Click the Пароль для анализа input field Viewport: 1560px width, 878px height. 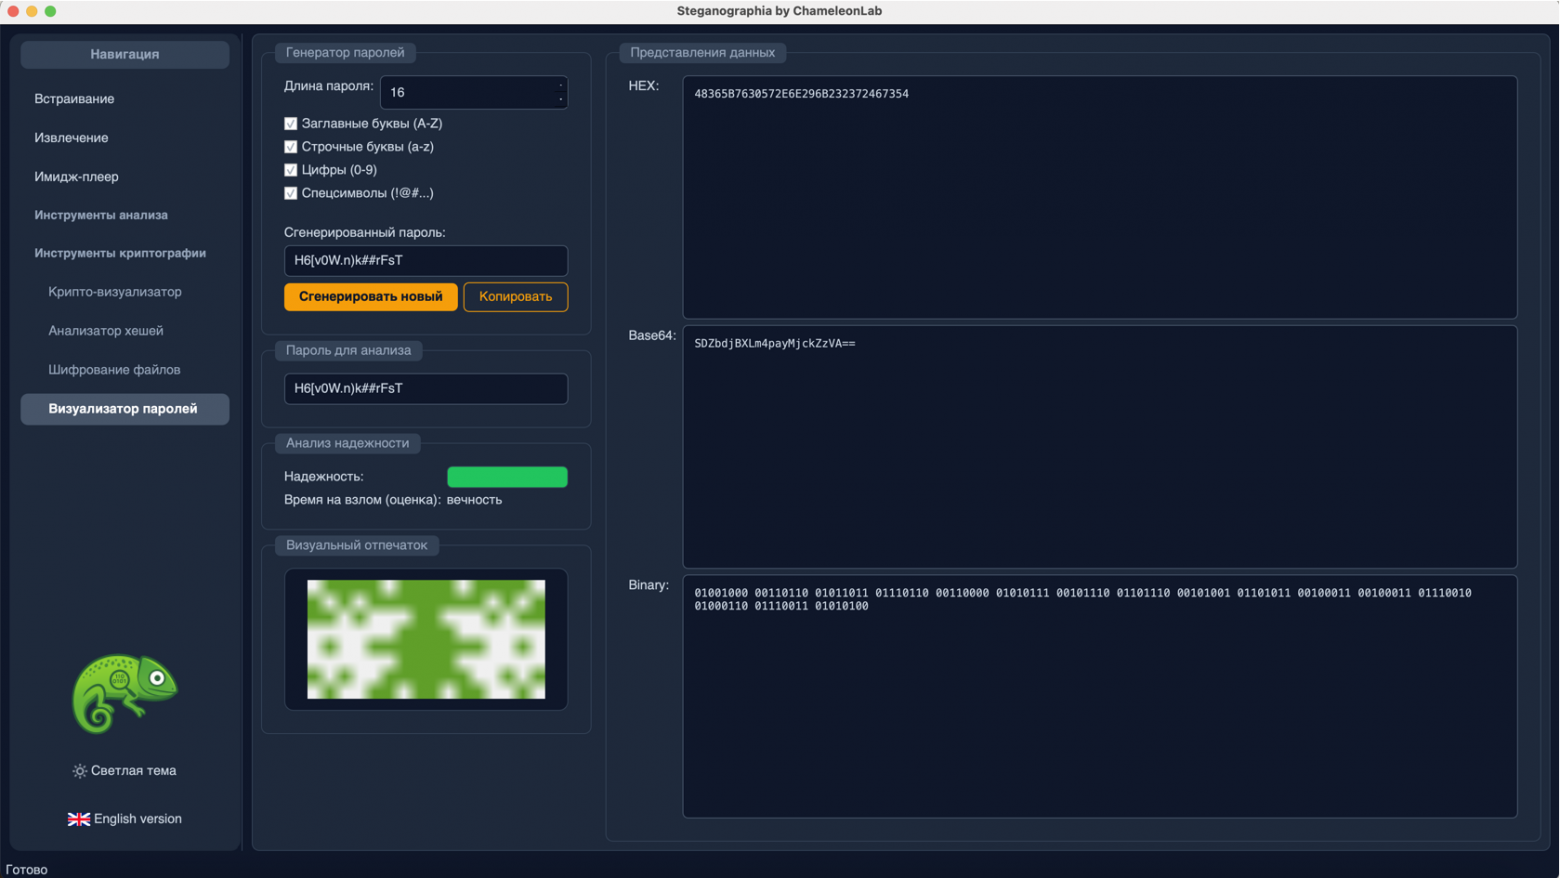point(425,389)
